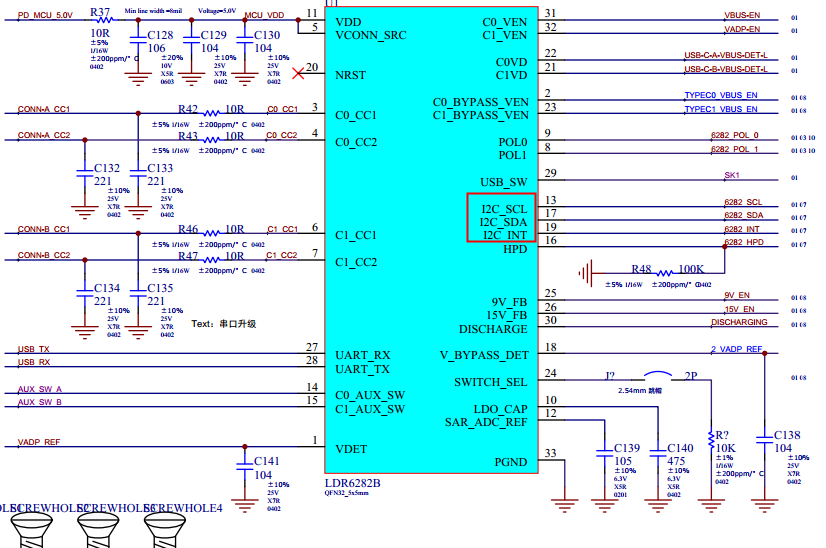Select capacitor C138 symbol
The image size is (826, 548).
coord(764,439)
